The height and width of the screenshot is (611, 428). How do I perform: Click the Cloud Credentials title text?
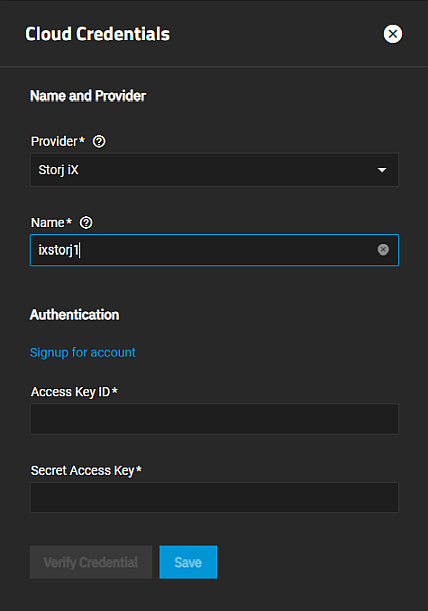(x=97, y=34)
